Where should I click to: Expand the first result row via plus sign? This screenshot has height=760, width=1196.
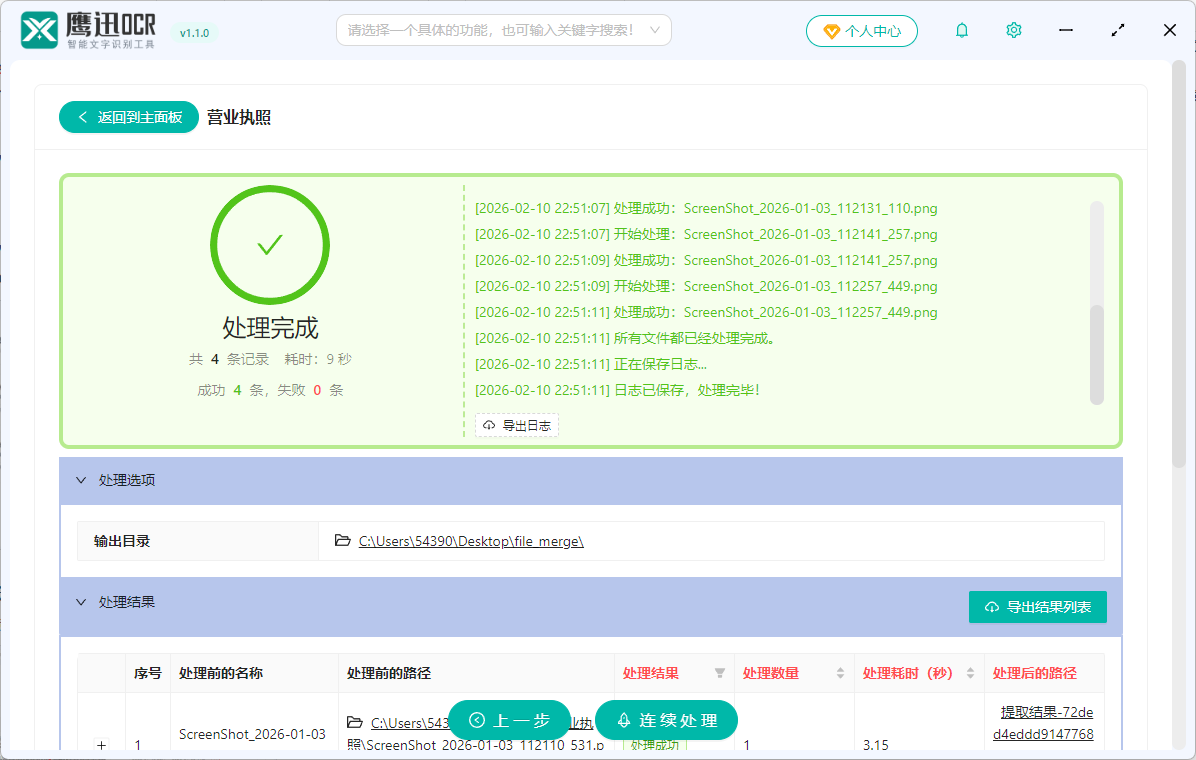click(101, 745)
